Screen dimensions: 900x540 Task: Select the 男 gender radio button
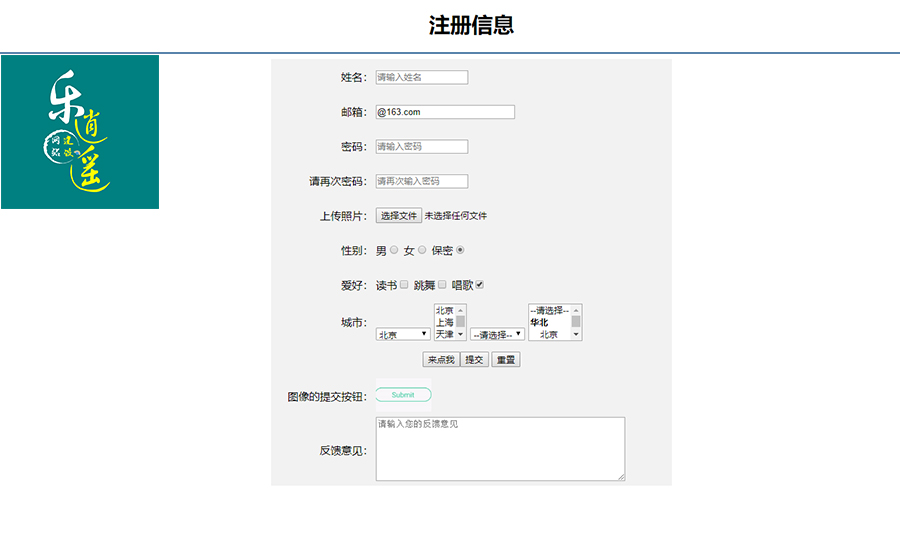click(394, 250)
